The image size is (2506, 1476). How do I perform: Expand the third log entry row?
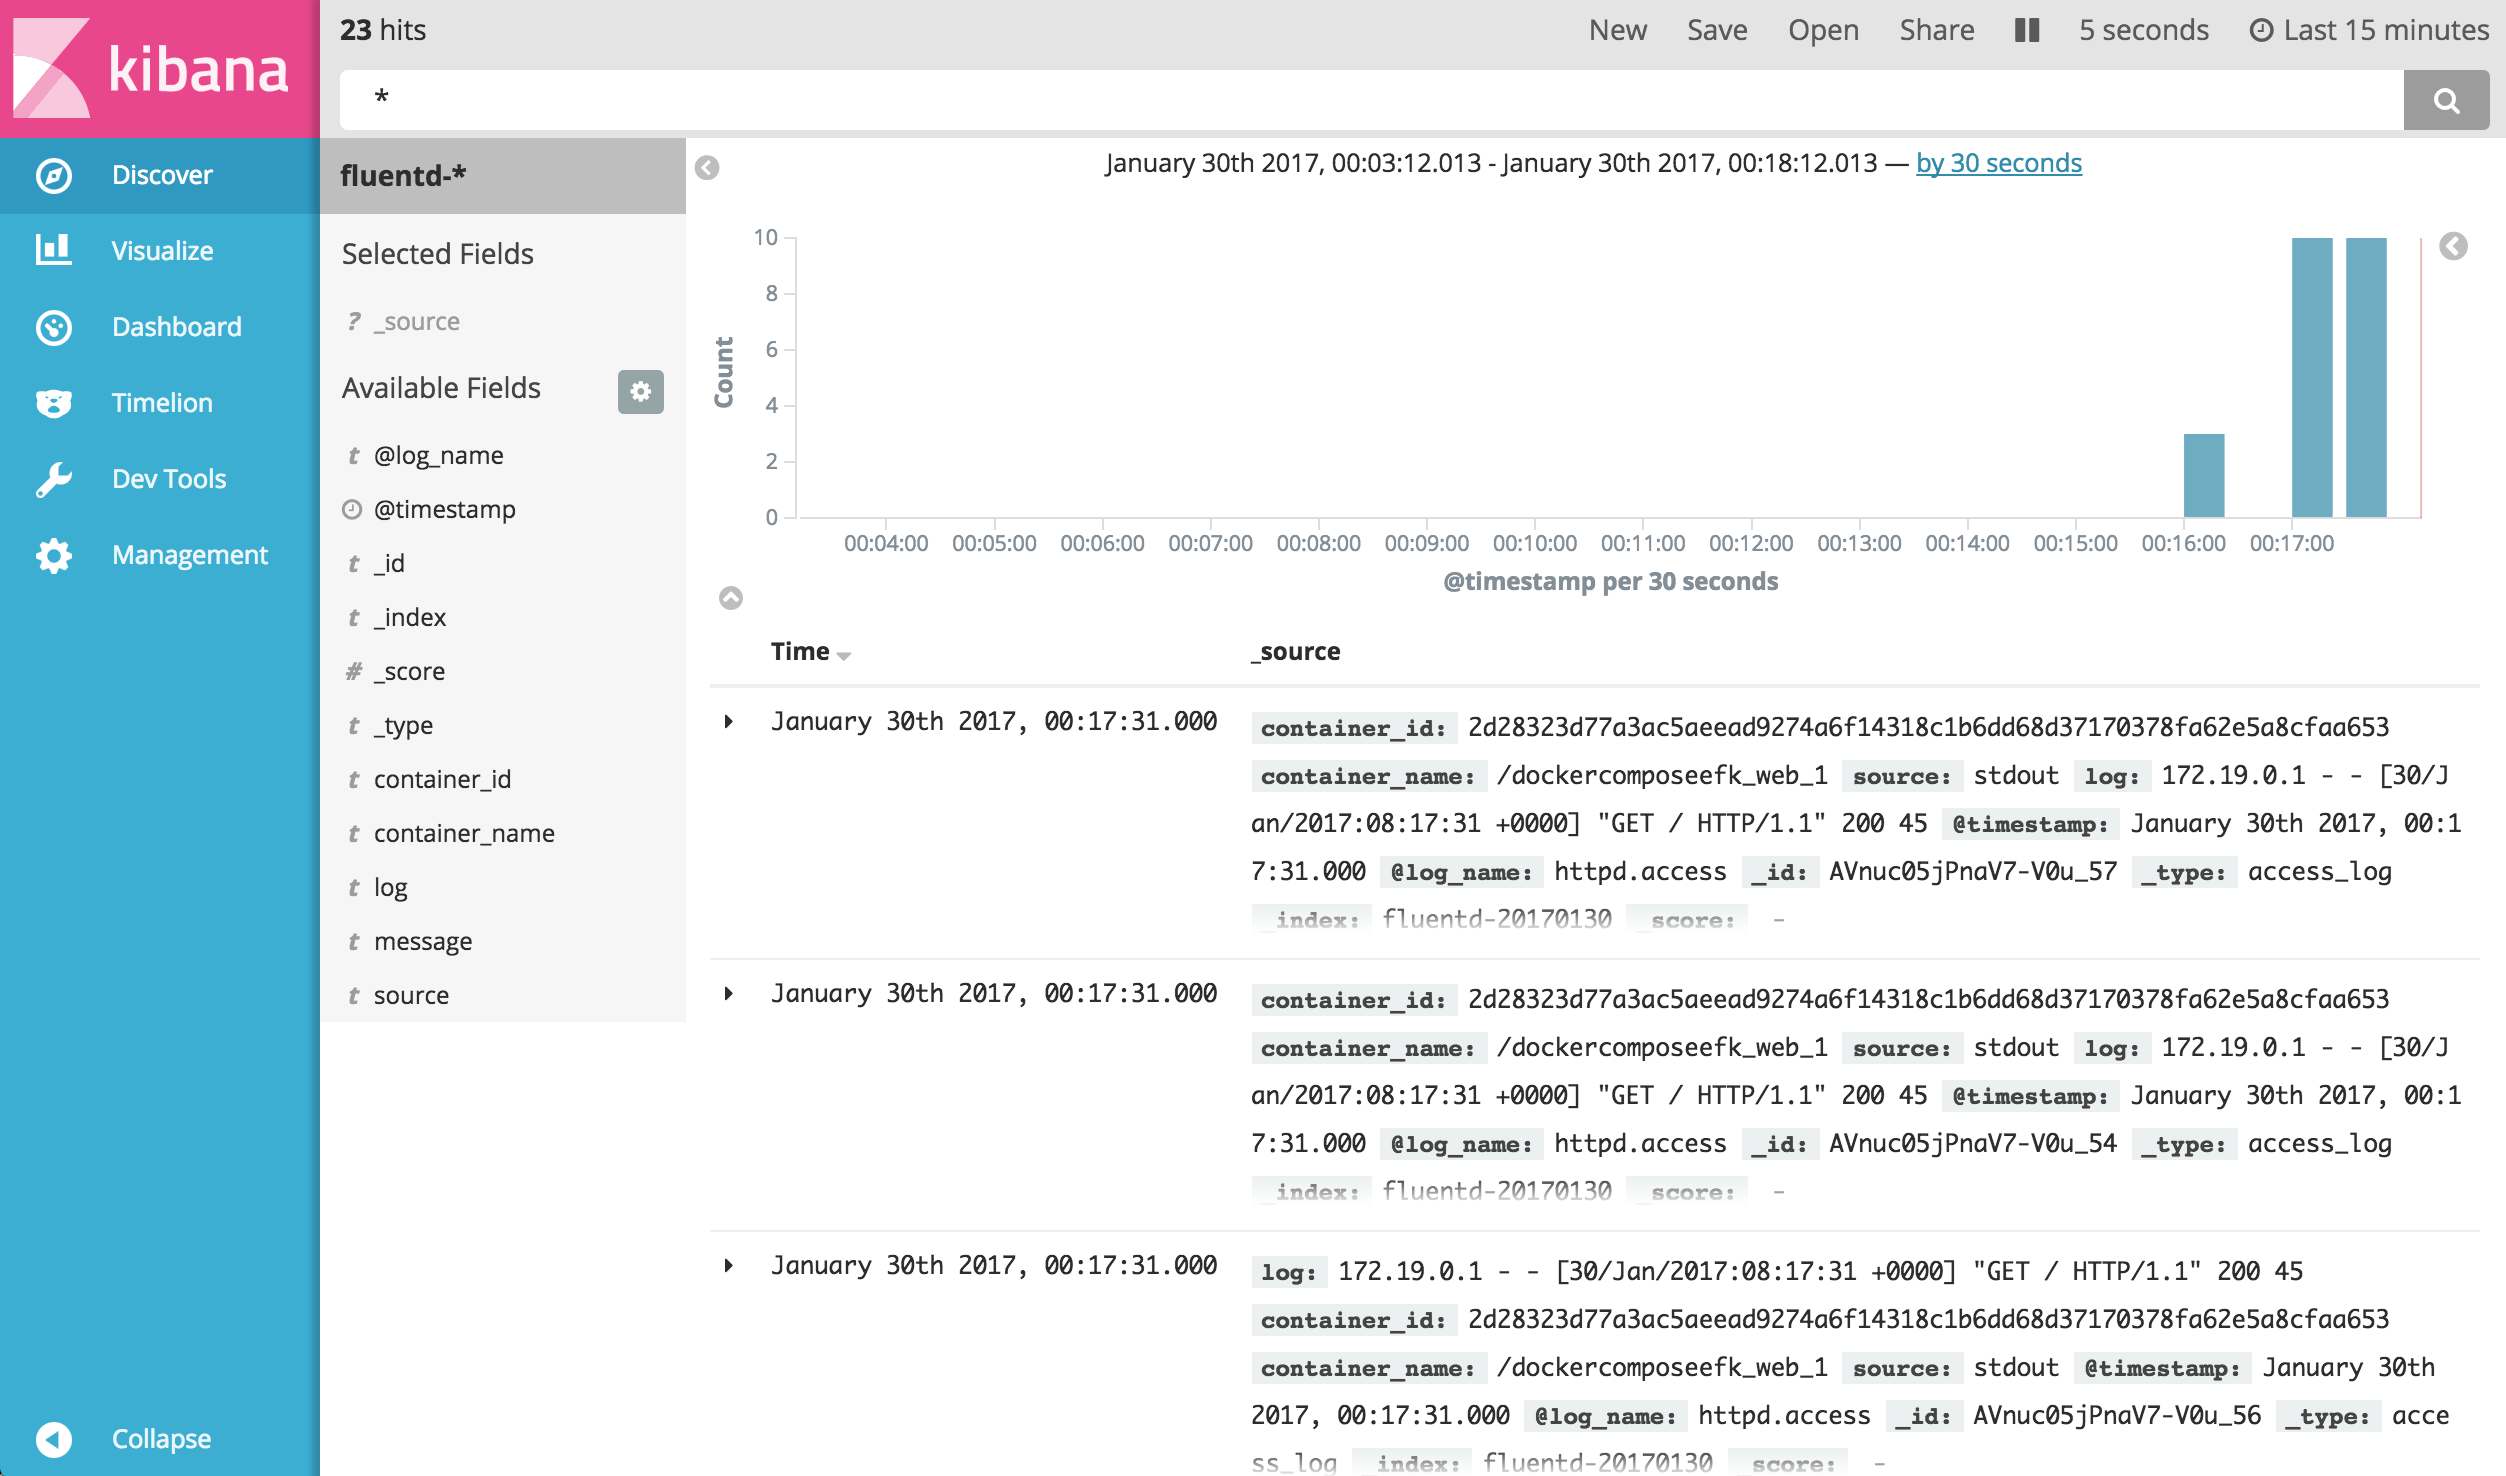729,1265
